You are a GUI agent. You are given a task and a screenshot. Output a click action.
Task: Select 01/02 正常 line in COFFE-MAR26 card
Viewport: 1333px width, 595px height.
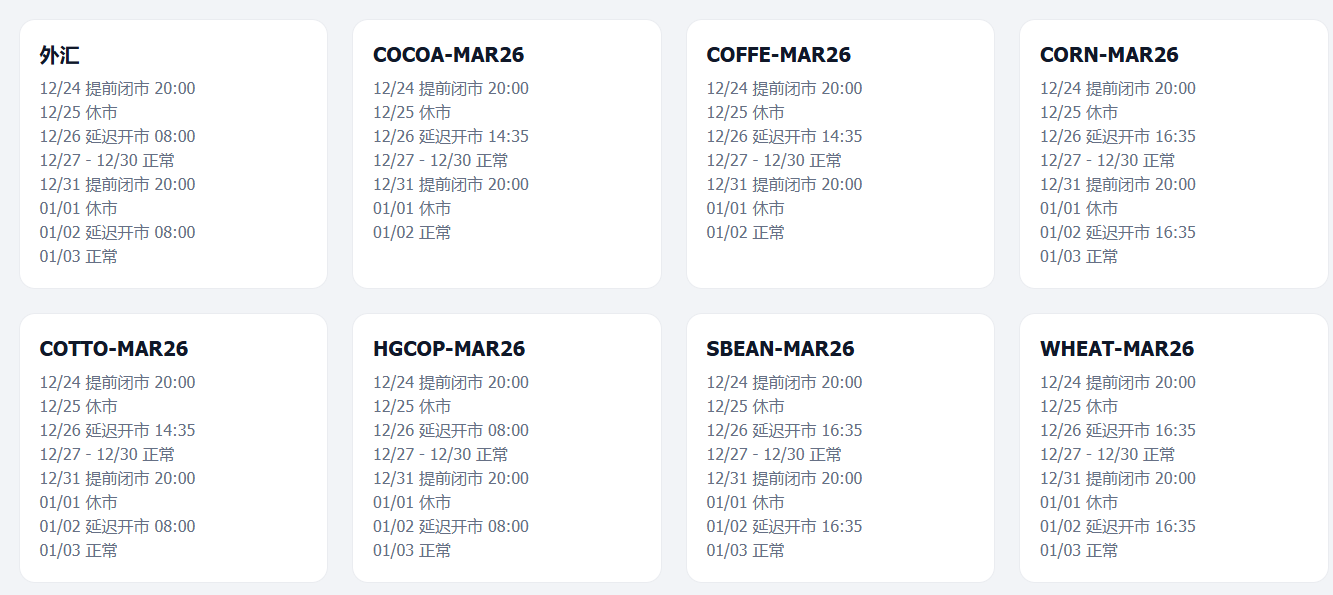745,233
